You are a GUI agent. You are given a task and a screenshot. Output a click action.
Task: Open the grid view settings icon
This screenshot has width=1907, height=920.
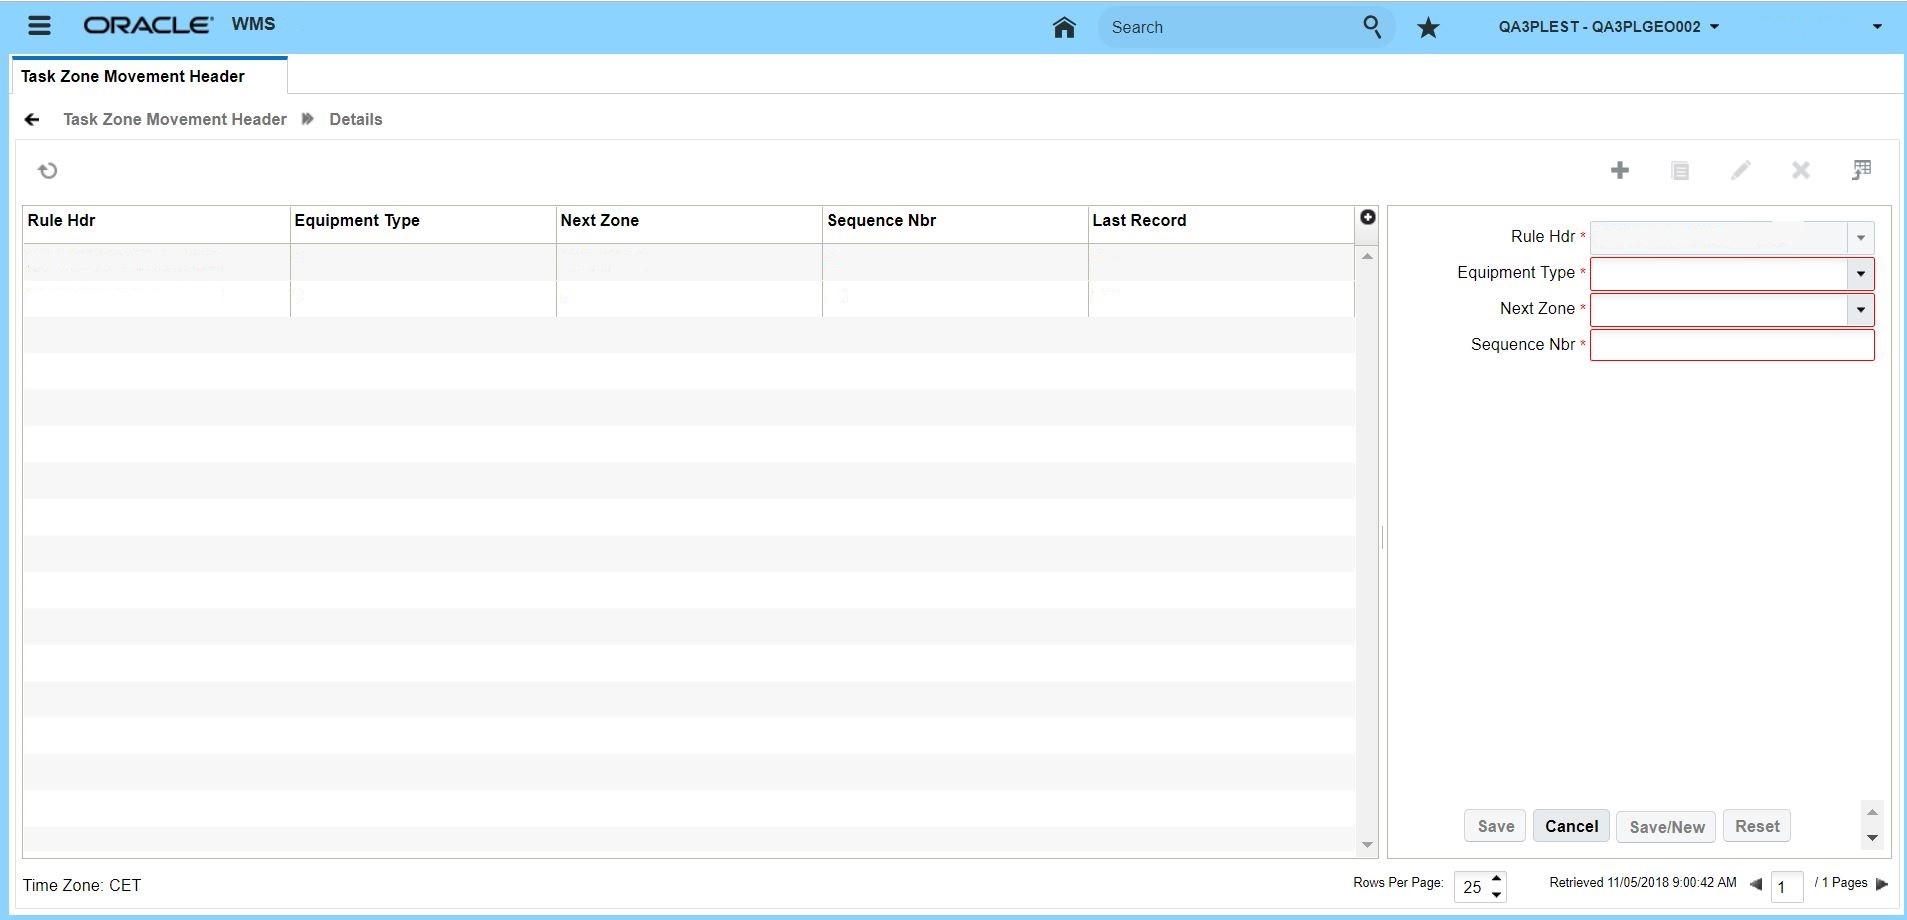[x=1861, y=170]
